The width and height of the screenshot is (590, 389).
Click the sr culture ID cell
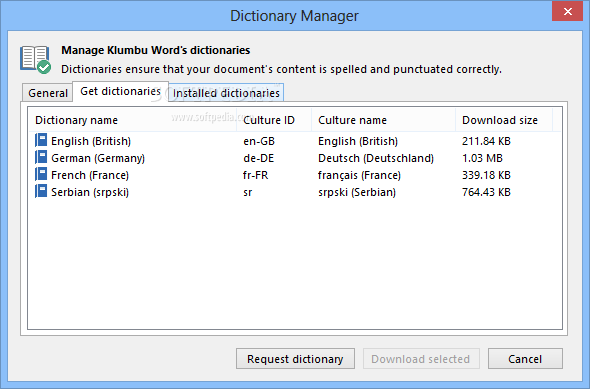pos(248,192)
